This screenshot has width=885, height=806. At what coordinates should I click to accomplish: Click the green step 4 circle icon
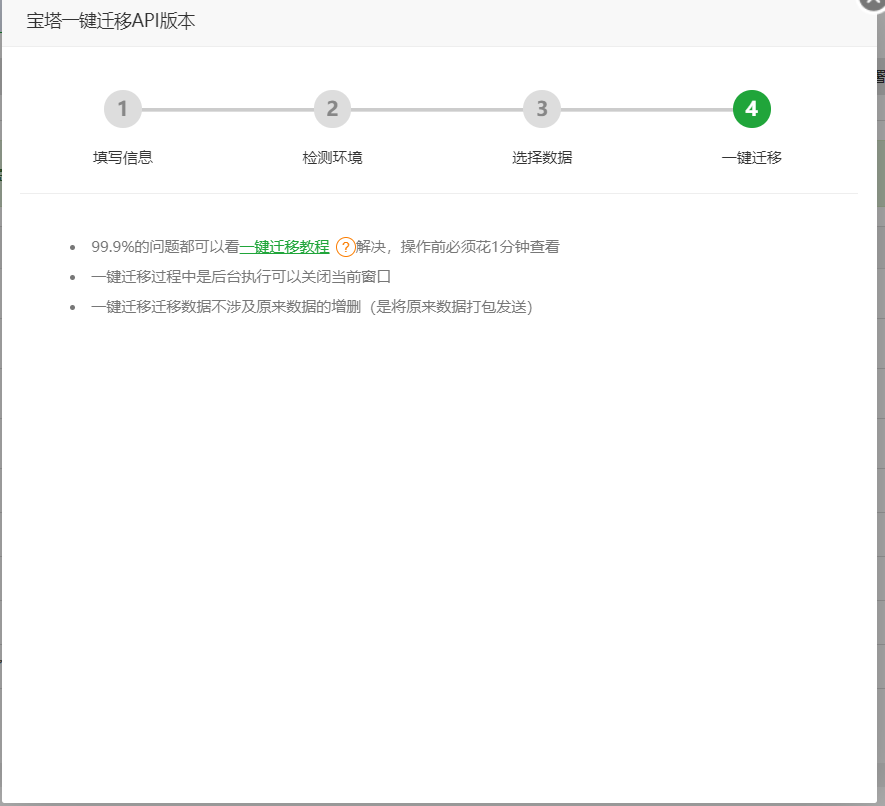tap(751, 109)
